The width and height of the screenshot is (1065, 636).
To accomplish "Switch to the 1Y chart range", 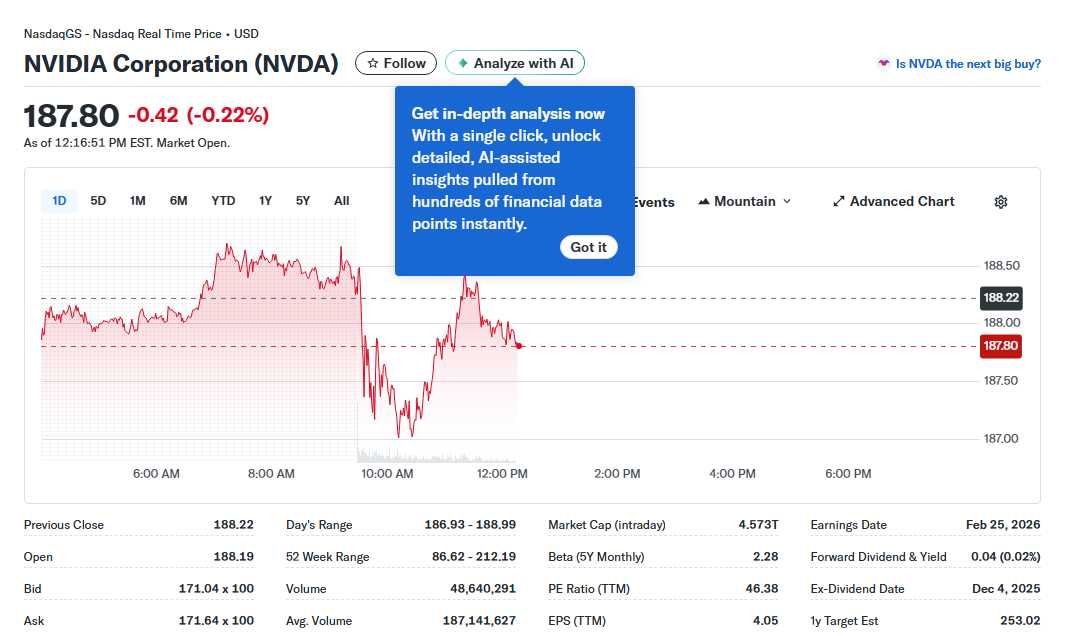I will [265, 200].
